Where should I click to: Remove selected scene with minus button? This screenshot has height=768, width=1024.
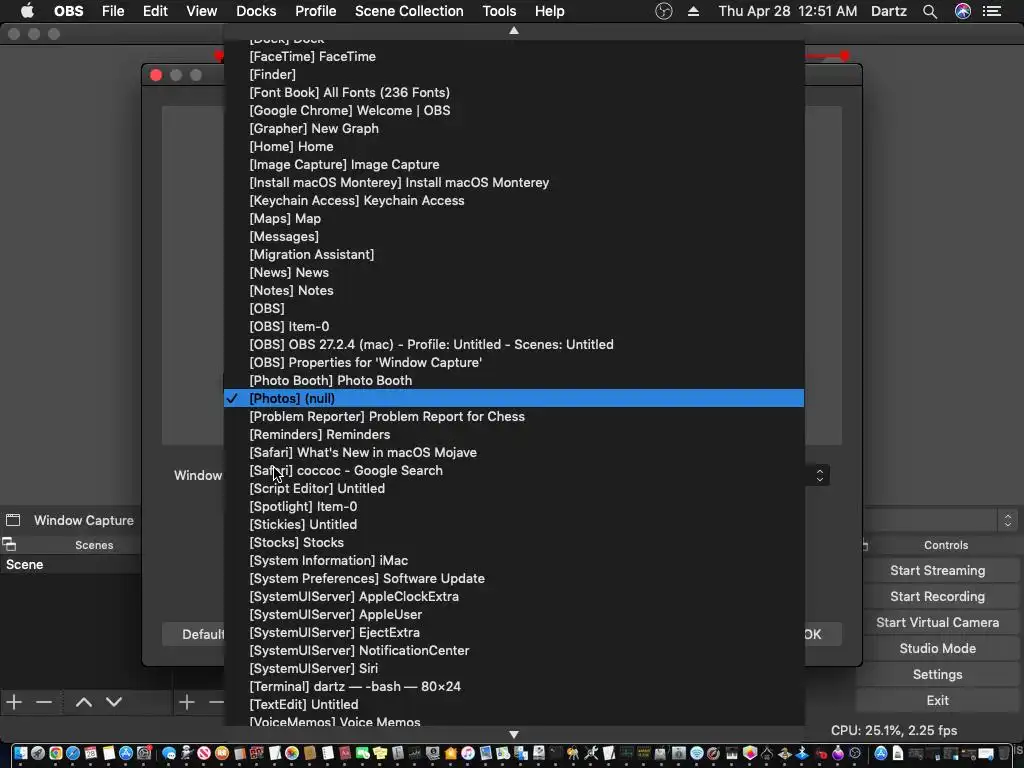tap(44, 702)
